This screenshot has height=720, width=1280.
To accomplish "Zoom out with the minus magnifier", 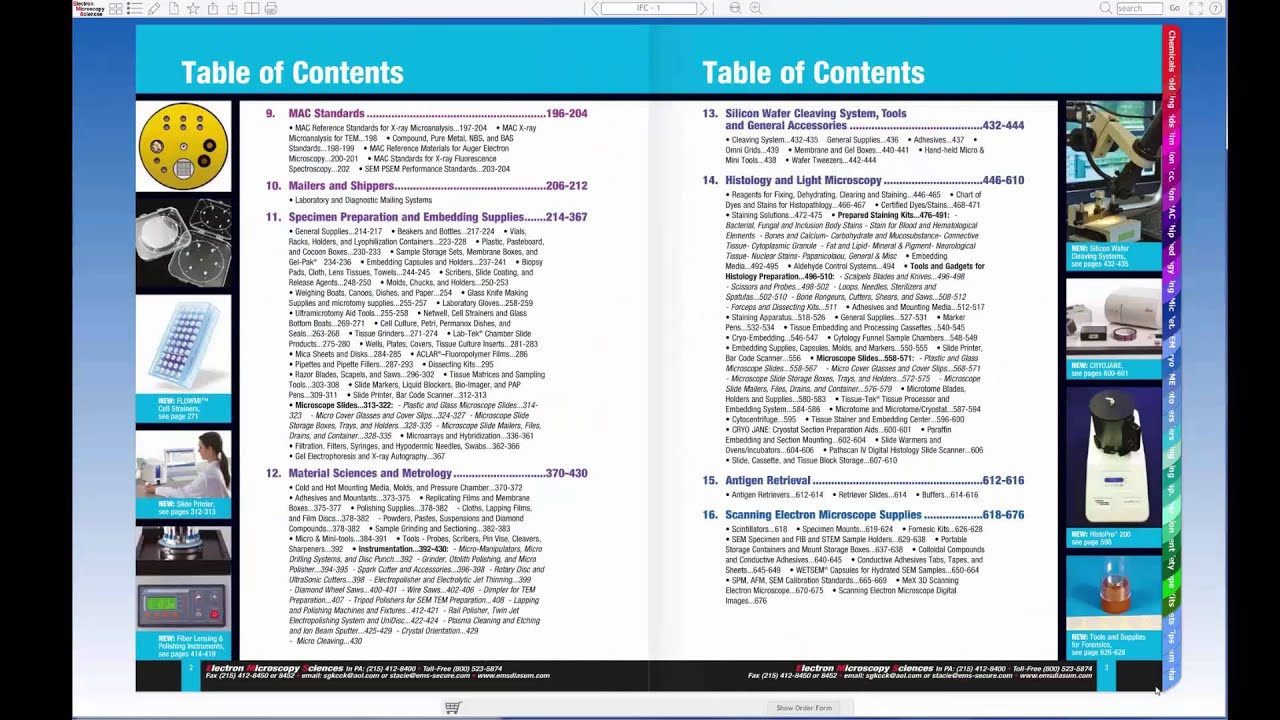I will [735, 8].
